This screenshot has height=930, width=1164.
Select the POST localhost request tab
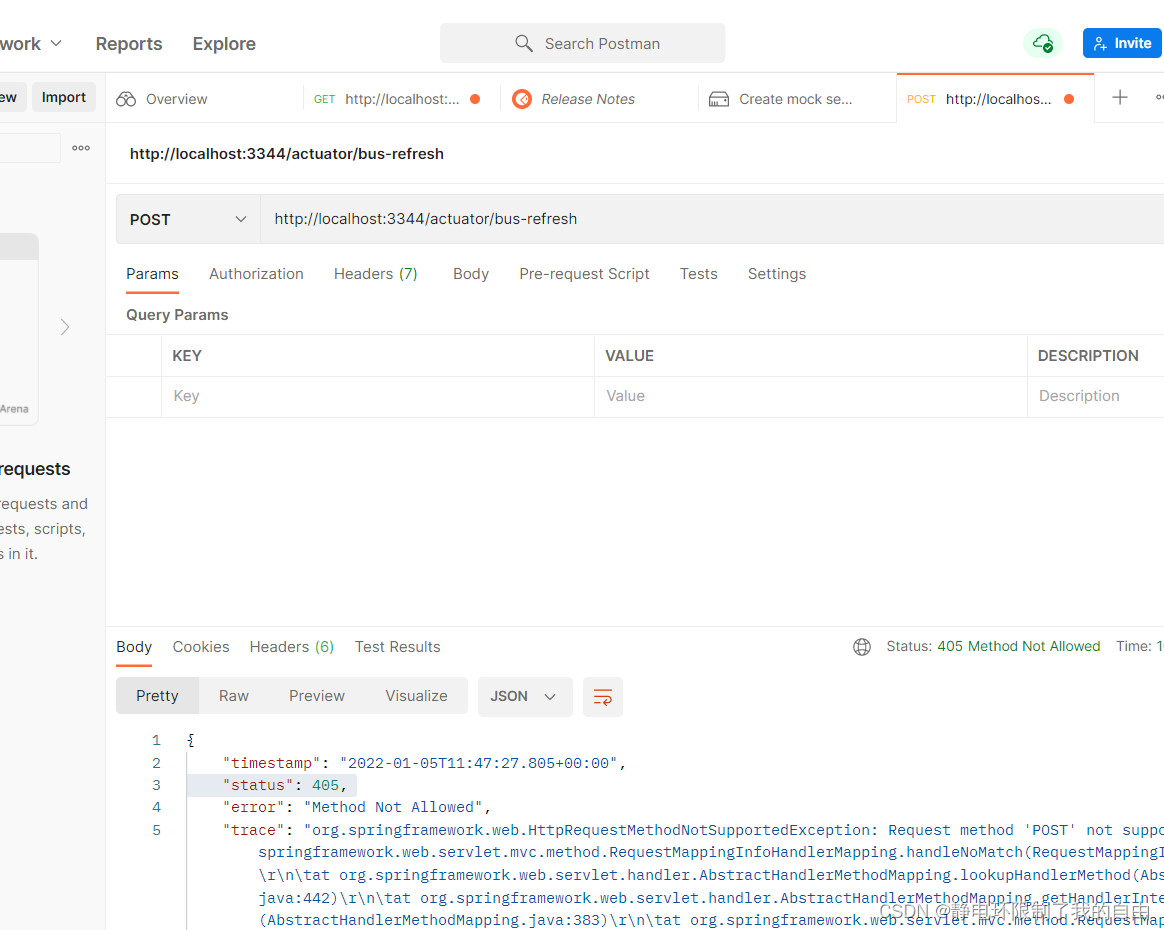pos(995,99)
